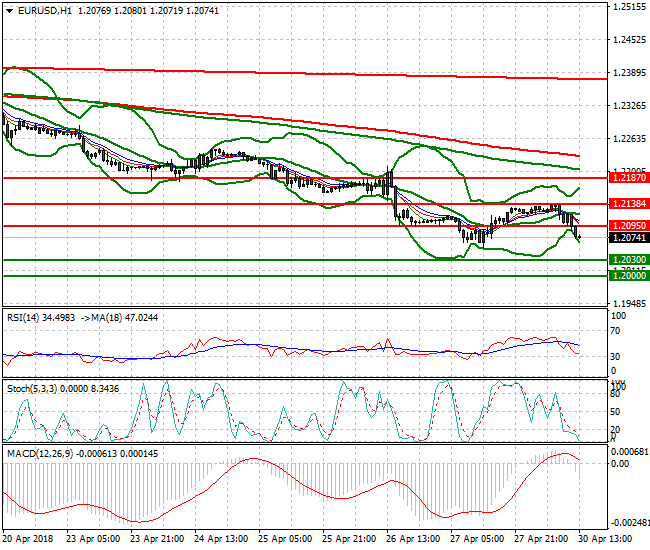Click the 30 Apr 13:00 time label
The width and height of the screenshot is (650, 550).
pos(605,539)
